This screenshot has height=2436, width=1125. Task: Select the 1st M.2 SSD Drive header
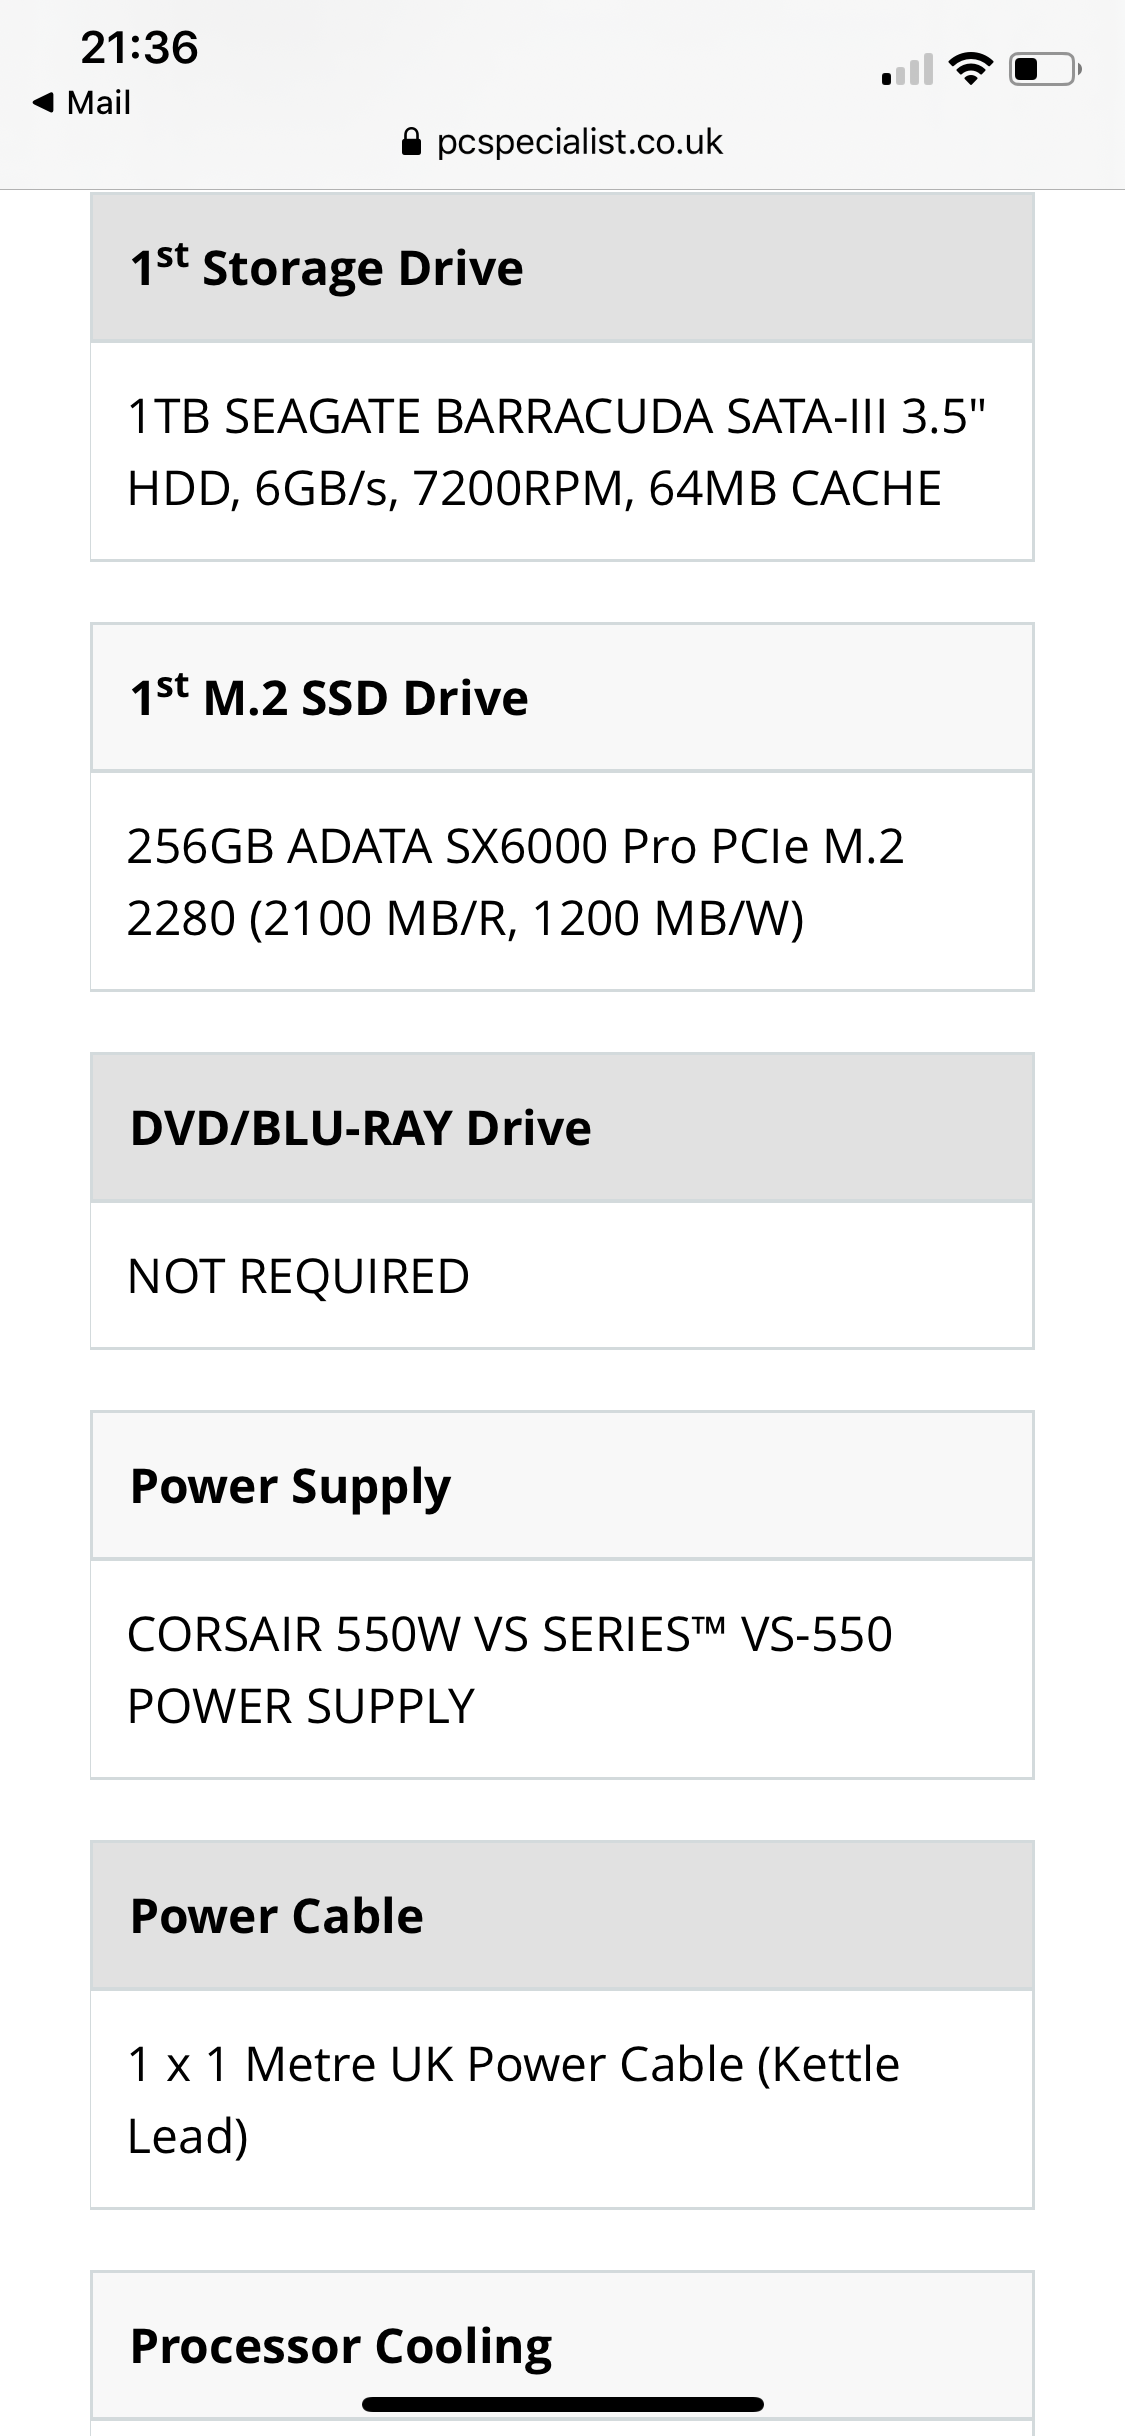coord(562,698)
